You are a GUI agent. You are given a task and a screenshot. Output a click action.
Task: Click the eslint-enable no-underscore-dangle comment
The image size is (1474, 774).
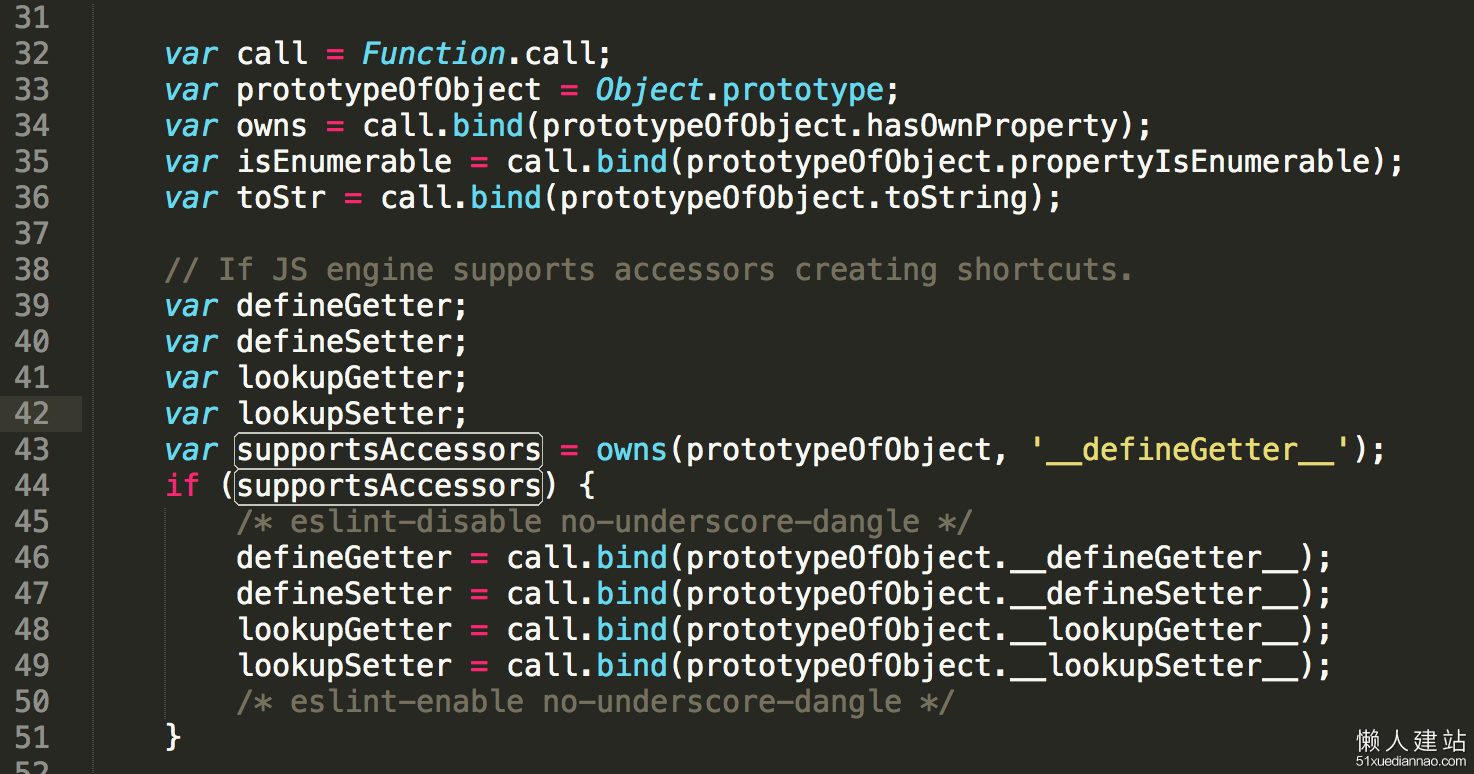(x=595, y=702)
